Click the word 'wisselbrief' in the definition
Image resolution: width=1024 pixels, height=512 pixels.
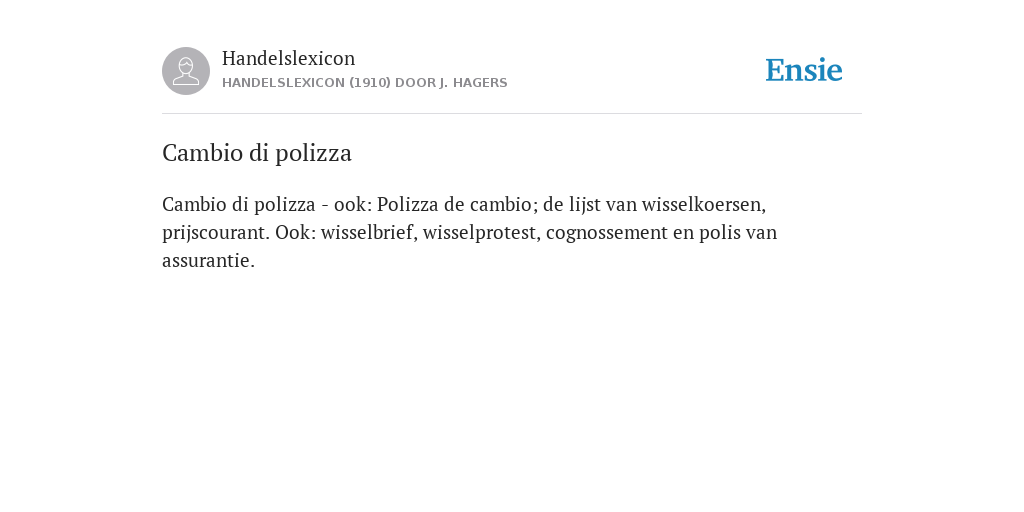pyautogui.click(x=366, y=232)
